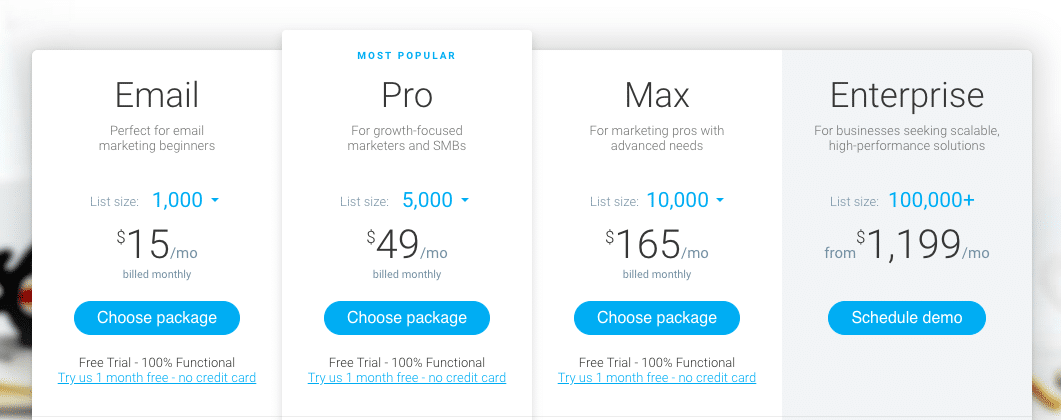
Task: Select the Enterprise plan heading
Action: pos(907,96)
